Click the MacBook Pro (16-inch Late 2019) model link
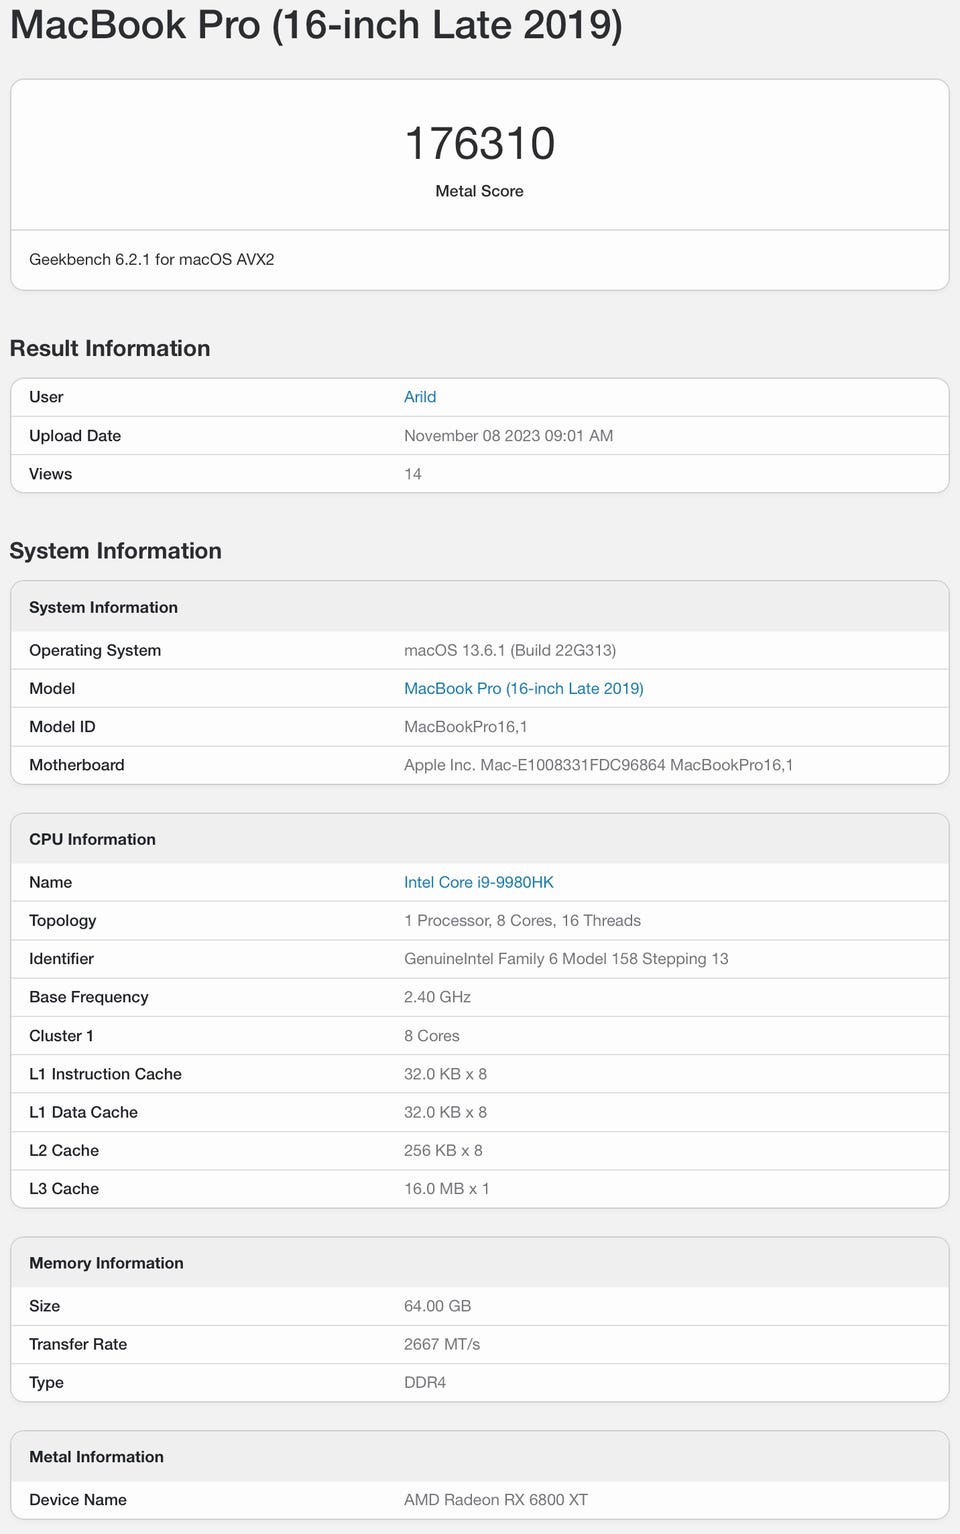Viewport: 960px width, 1534px height. pyautogui.click(x=523, y=689)
